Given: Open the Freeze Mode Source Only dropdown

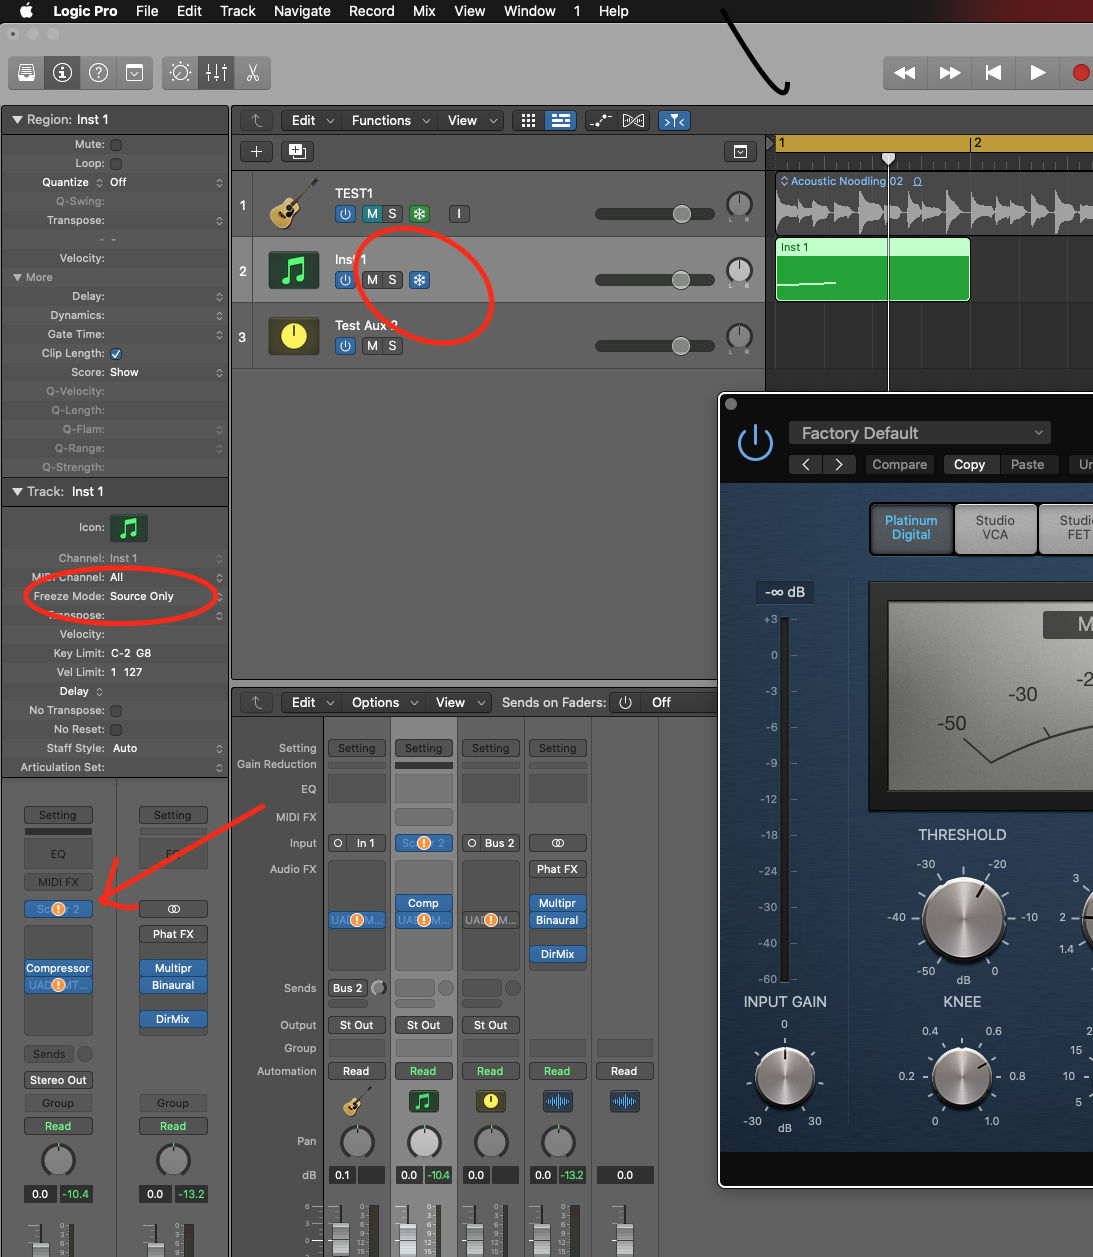Looking at the screenshot, I should [166, 596].
